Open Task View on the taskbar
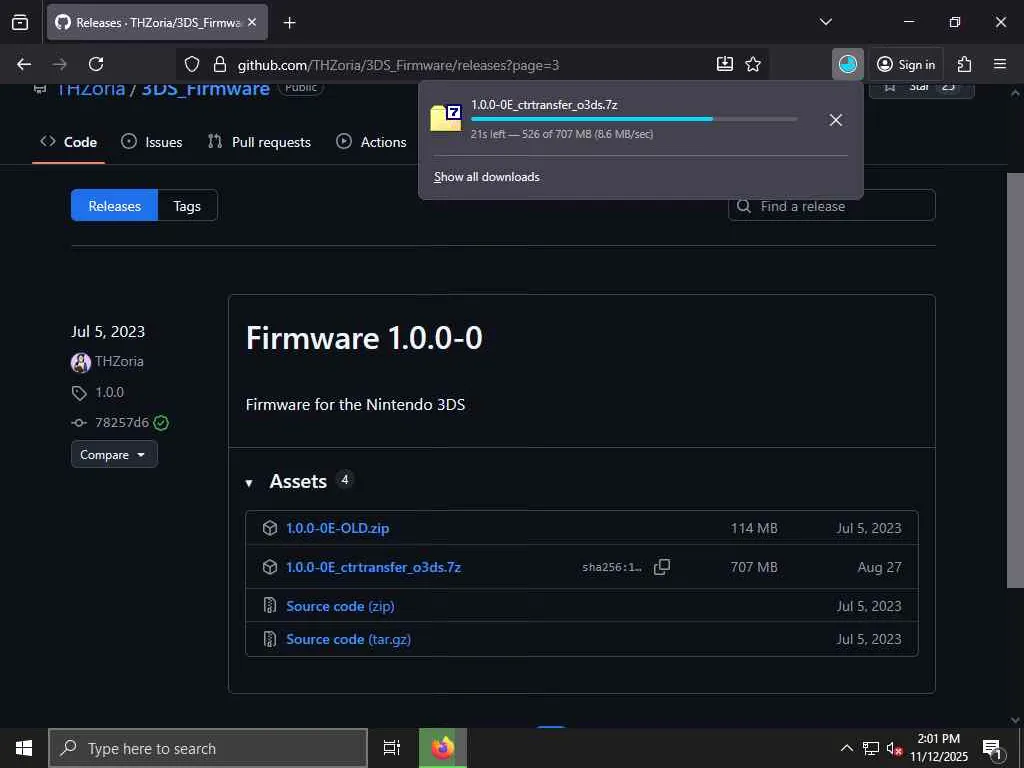 pyautogui.click(x=392, y=748)
